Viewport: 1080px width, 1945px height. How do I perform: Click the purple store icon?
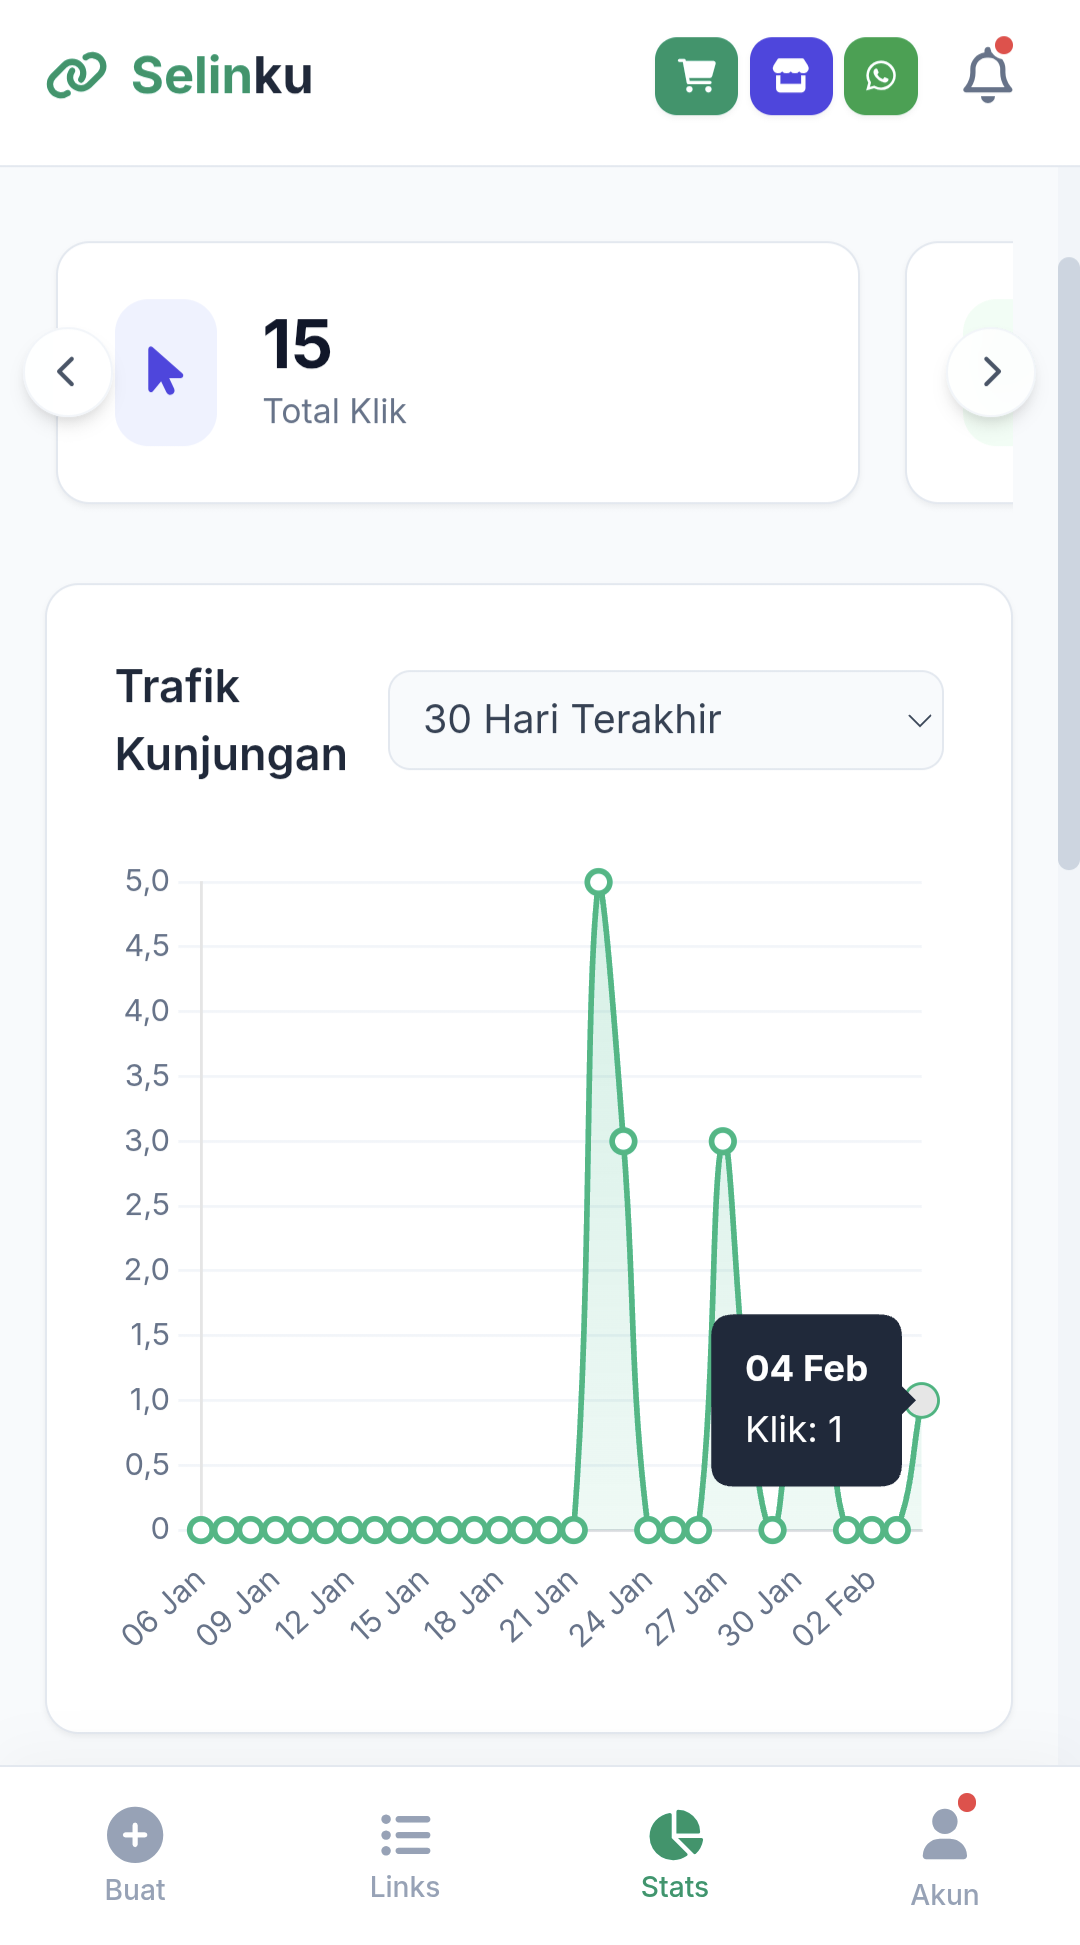(791, 76)
